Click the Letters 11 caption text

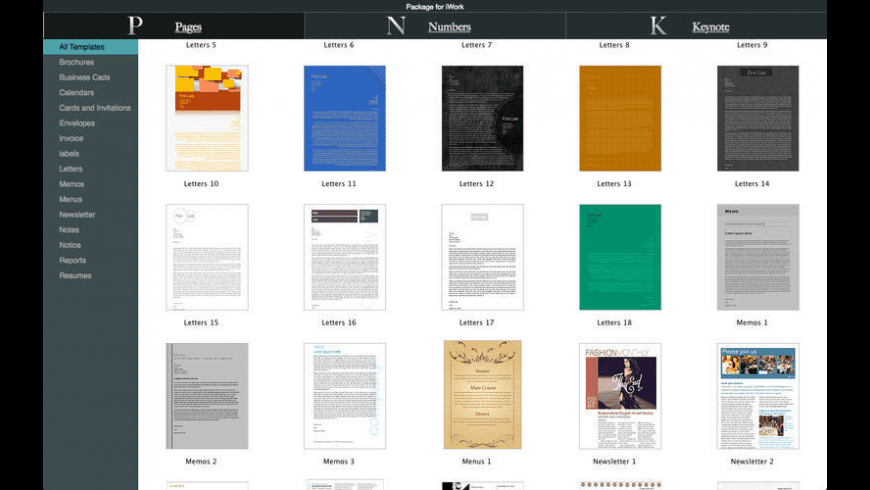click(x=338, y=184)
